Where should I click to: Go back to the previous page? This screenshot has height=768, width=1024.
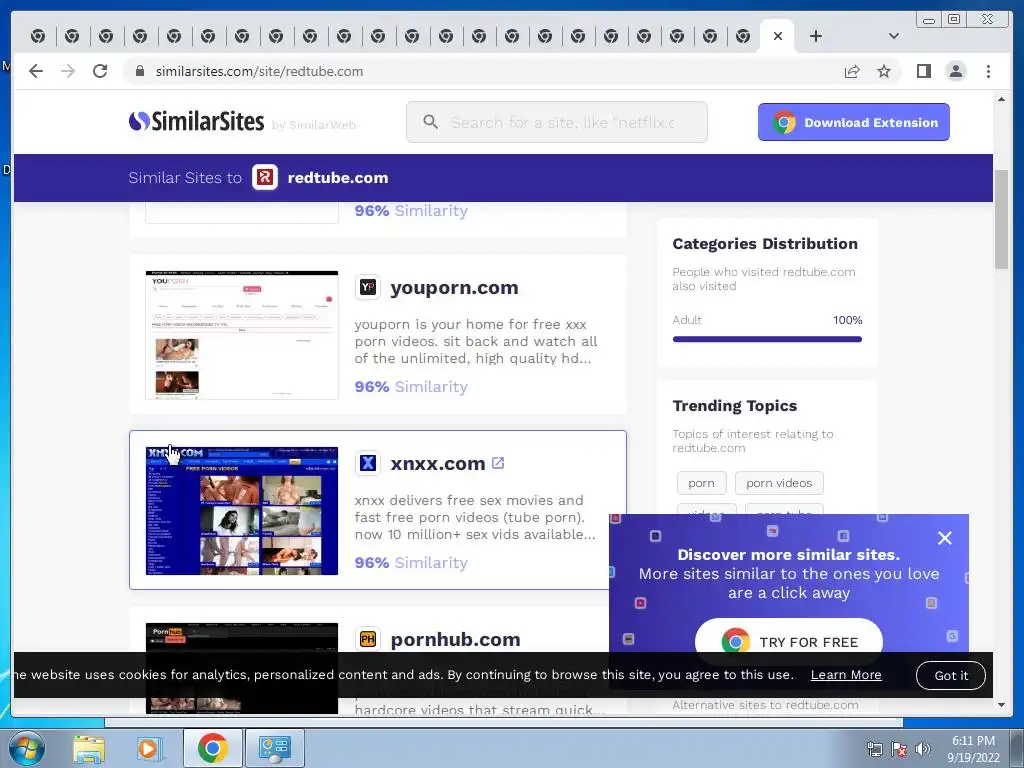[36, 71]
